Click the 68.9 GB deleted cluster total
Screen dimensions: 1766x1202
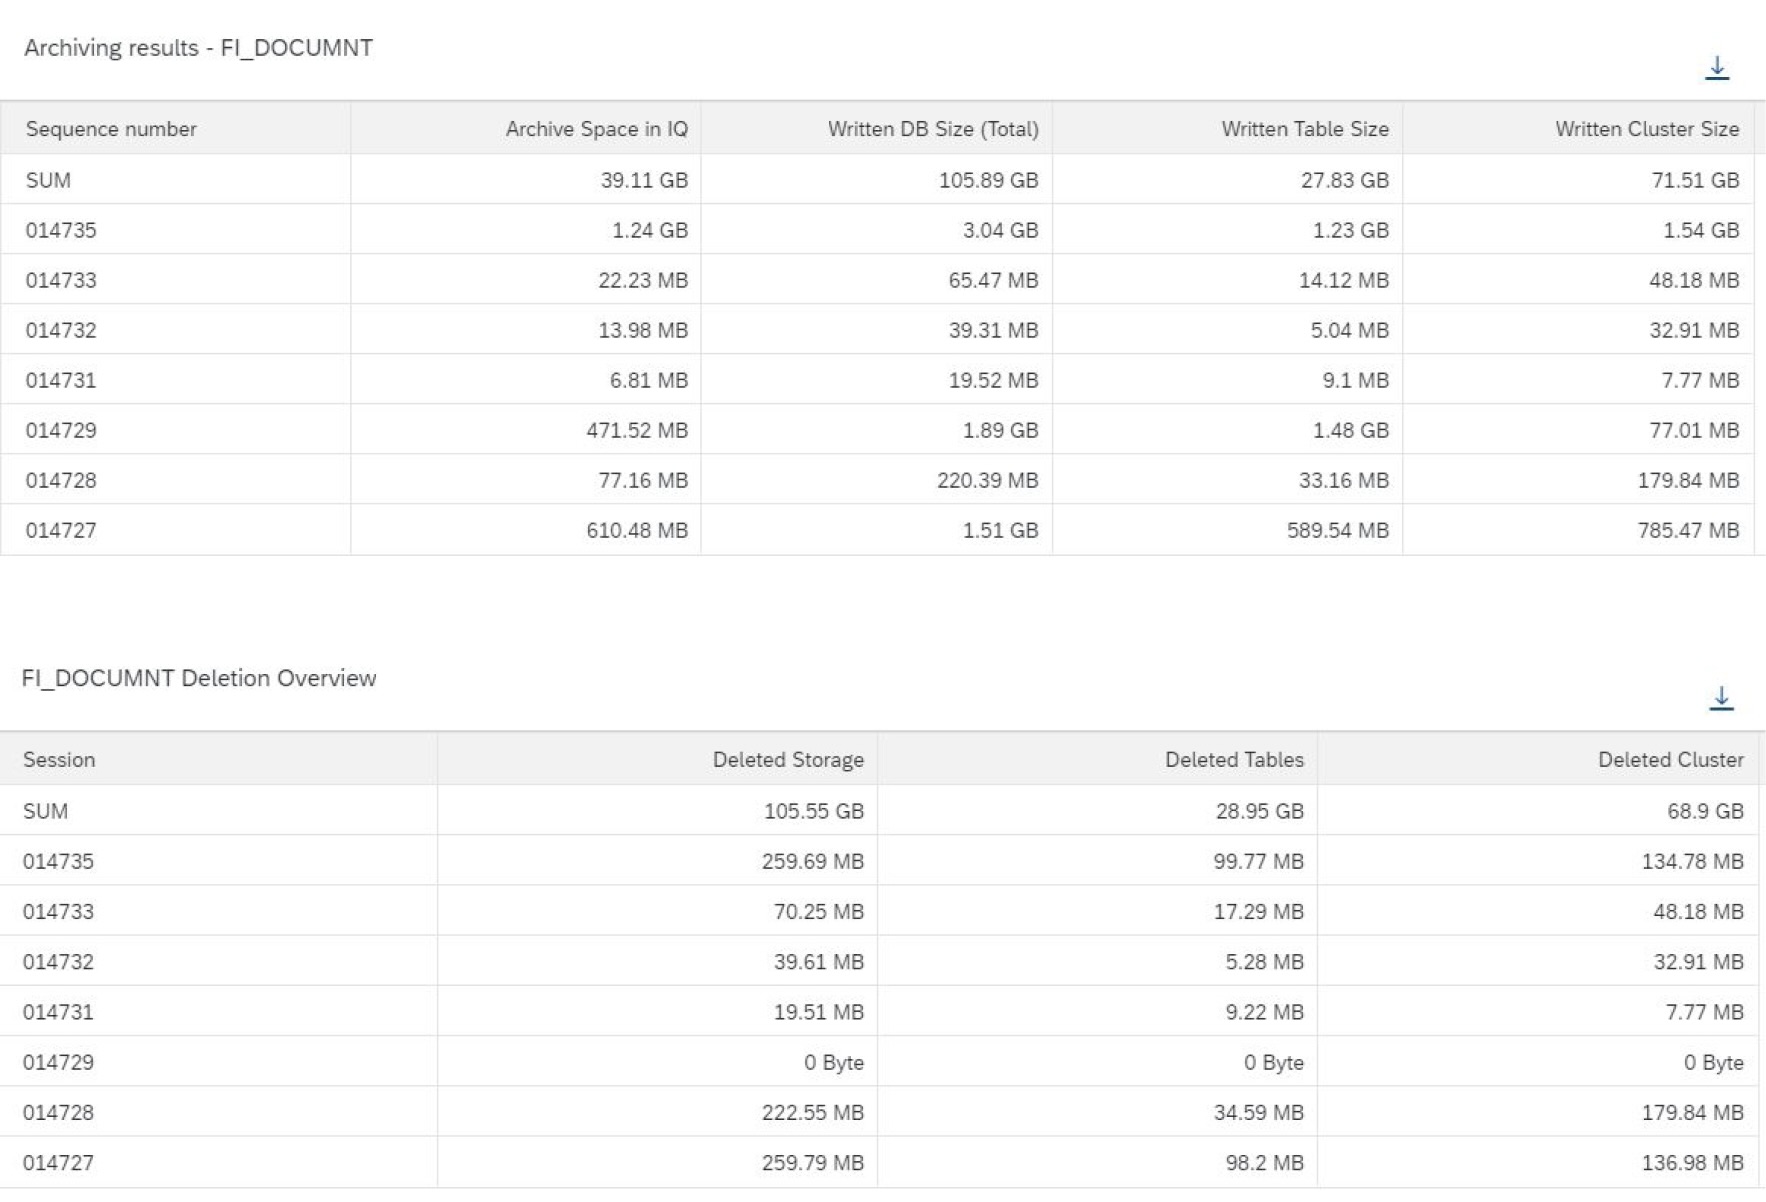[x=1705, y=811]
